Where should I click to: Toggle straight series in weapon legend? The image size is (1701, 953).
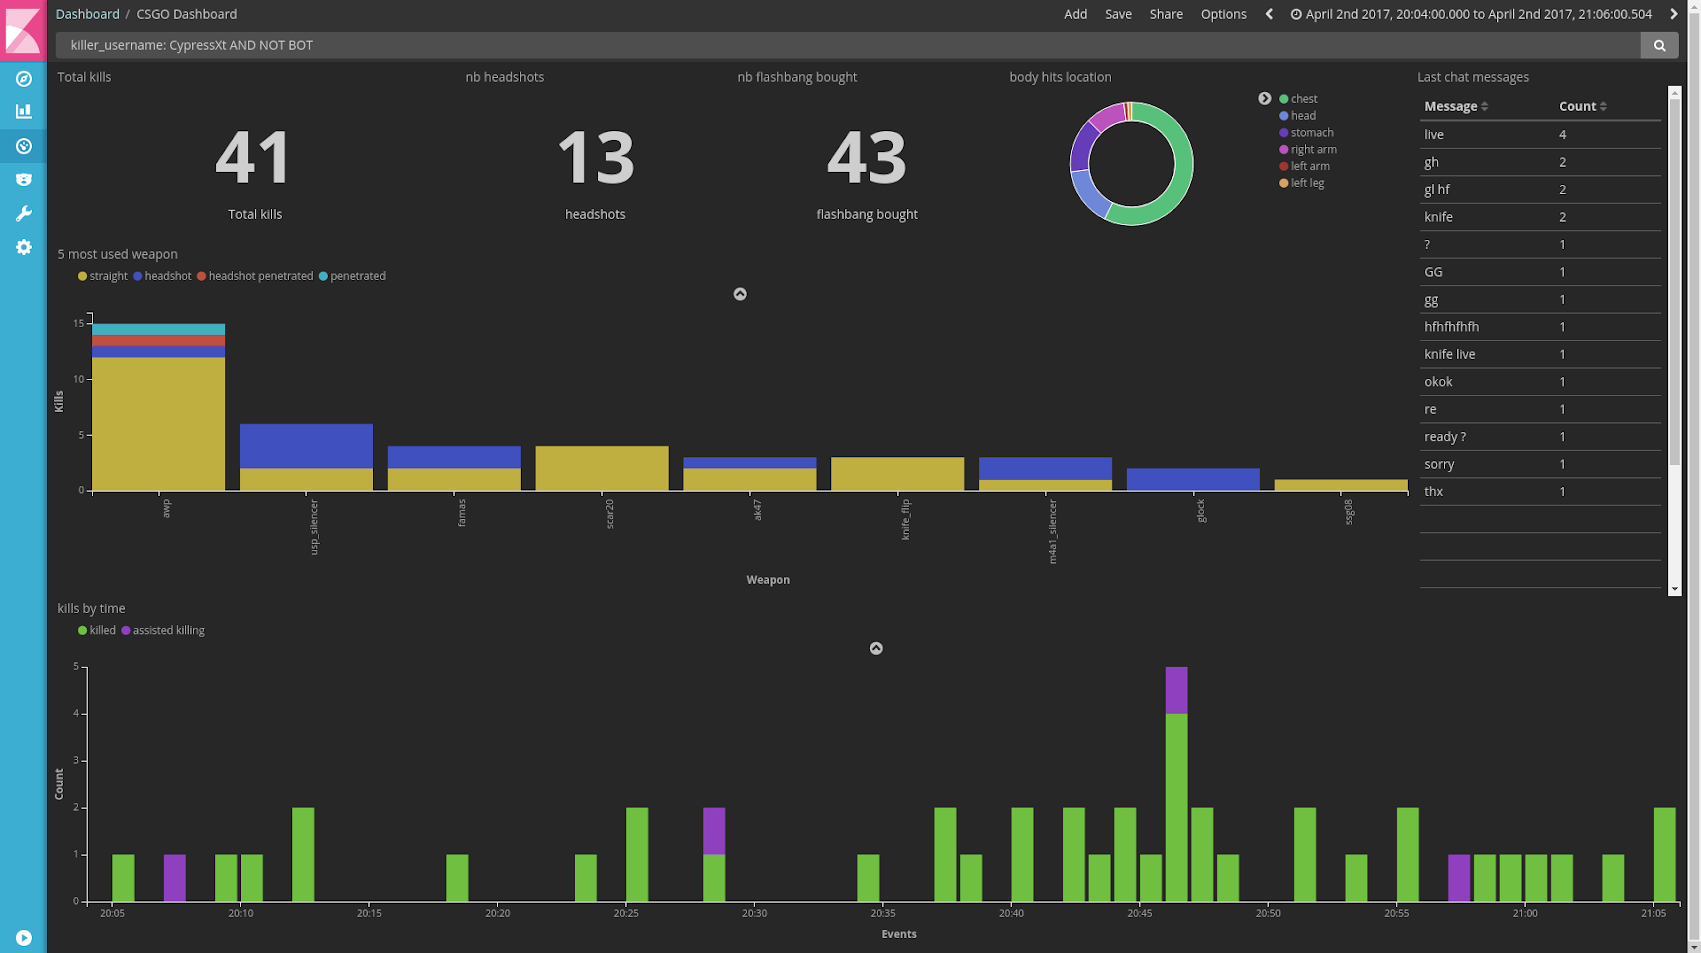tap(102, 276)
